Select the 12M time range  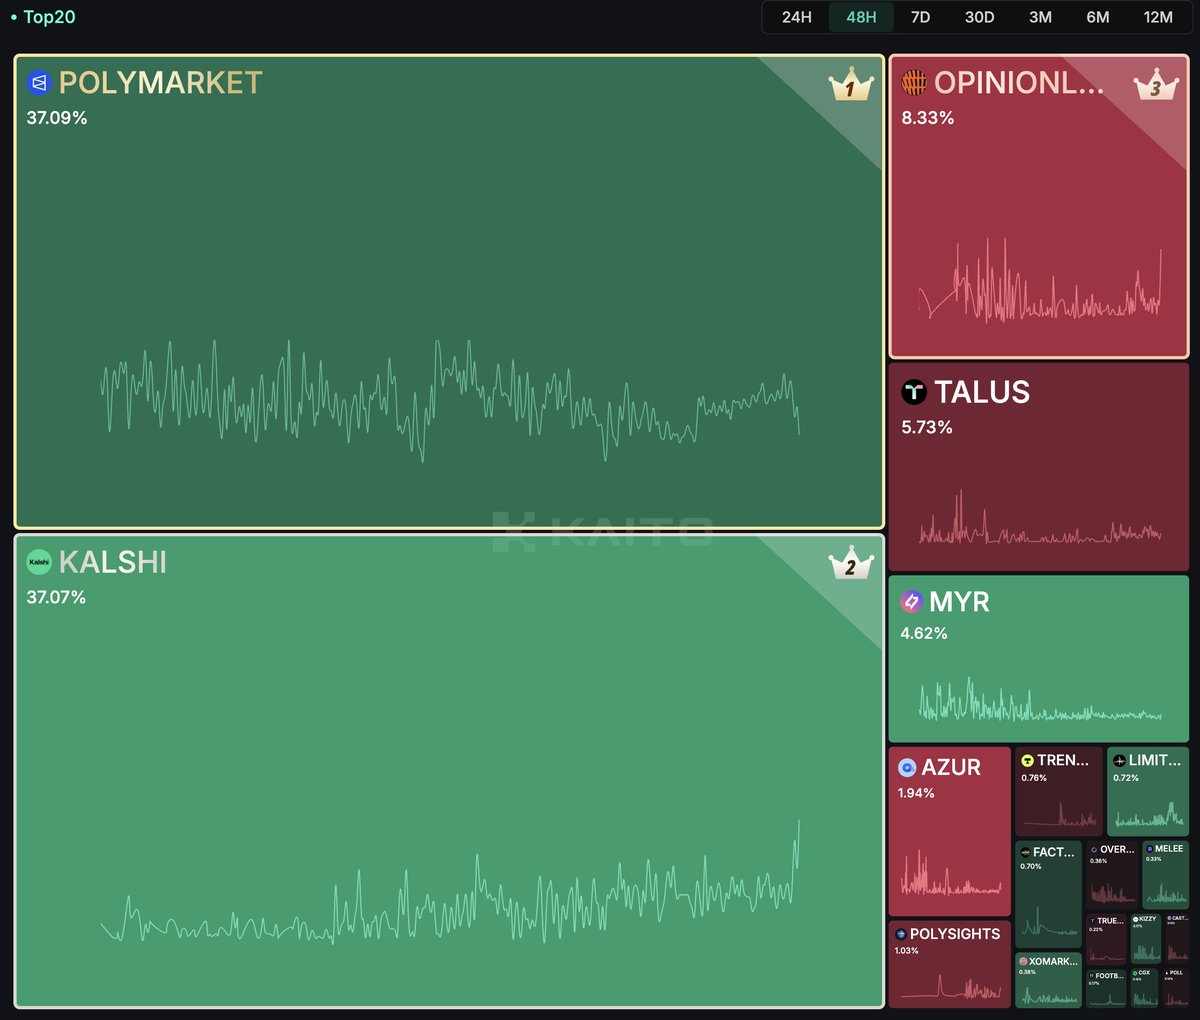point(1158,17)
